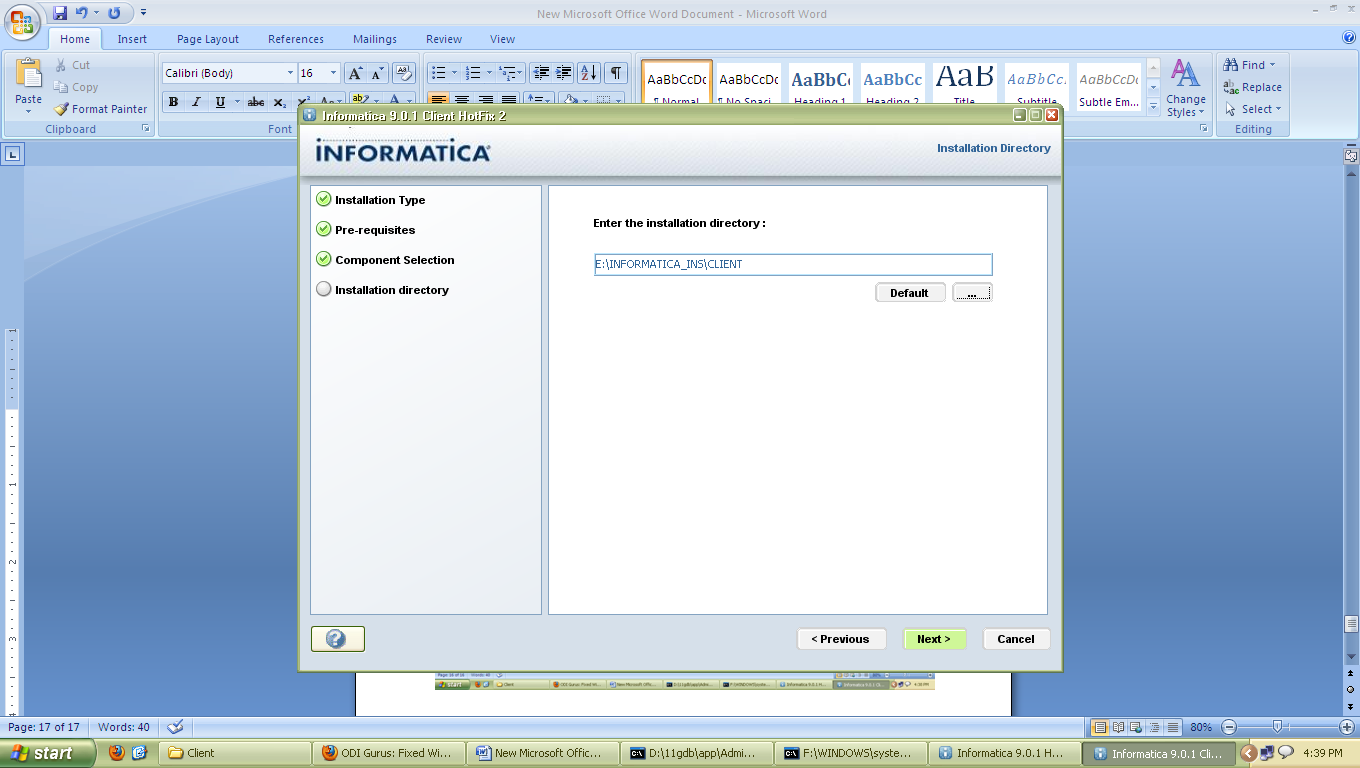Switch to Full Screen Reading view
The image size is (1360, 768).
[1119, 727]
